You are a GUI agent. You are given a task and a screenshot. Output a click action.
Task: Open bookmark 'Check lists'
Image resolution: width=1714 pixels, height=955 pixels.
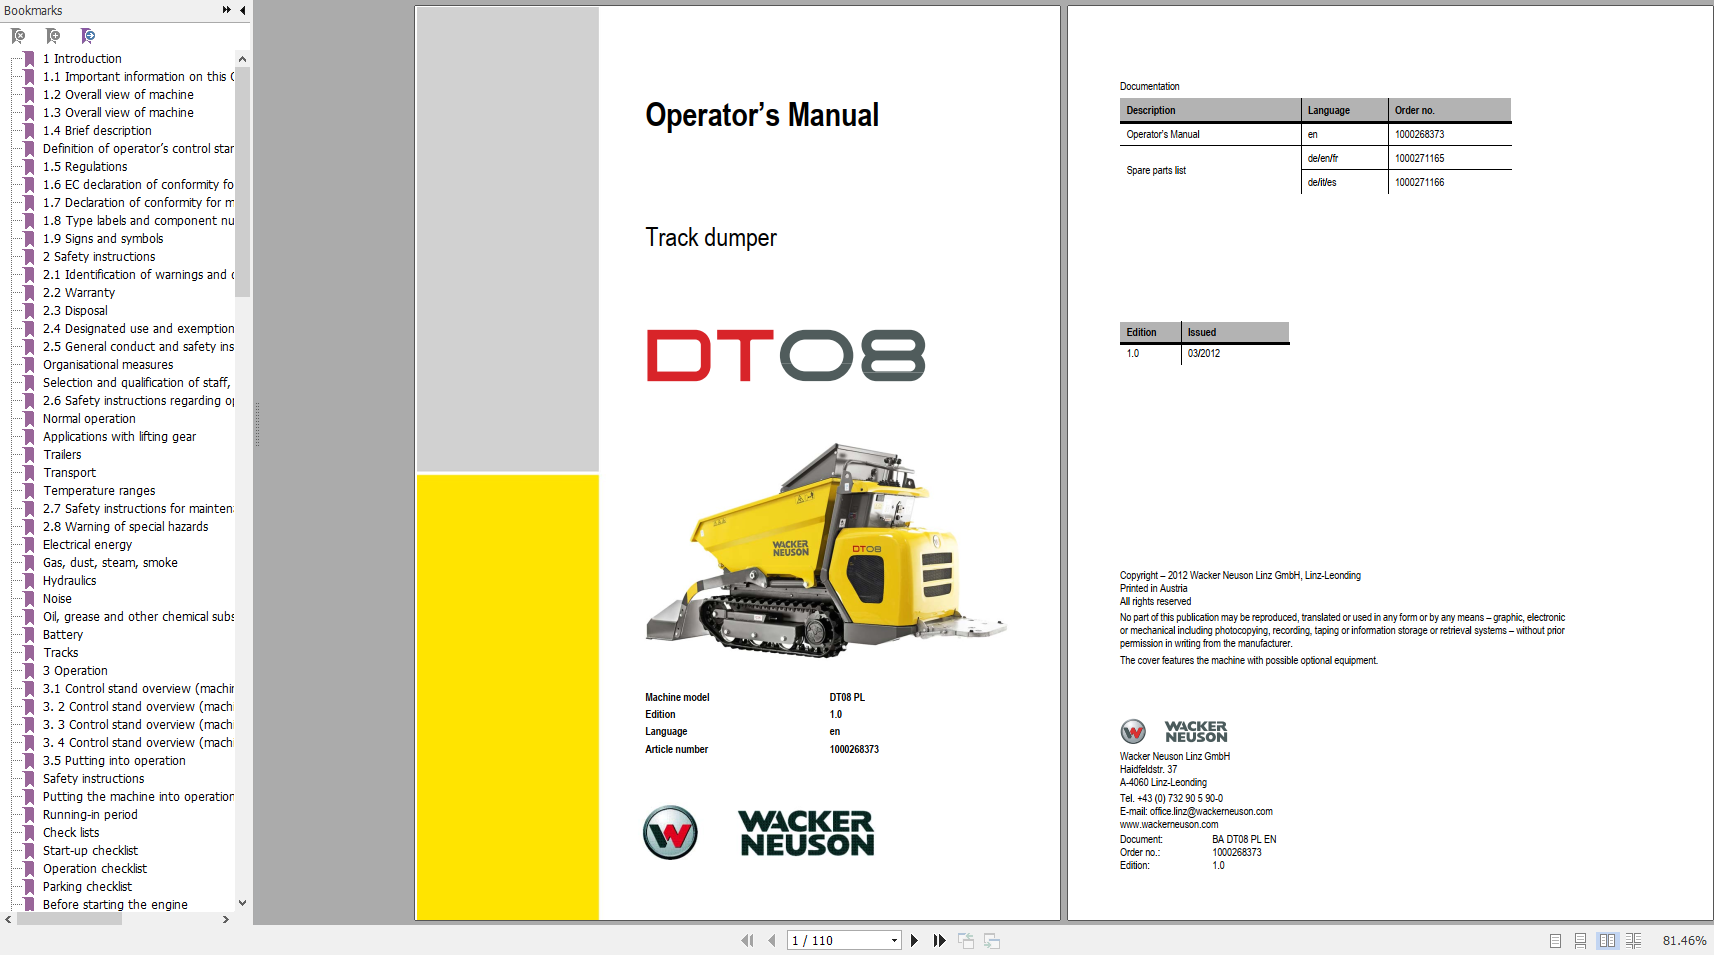71,833
